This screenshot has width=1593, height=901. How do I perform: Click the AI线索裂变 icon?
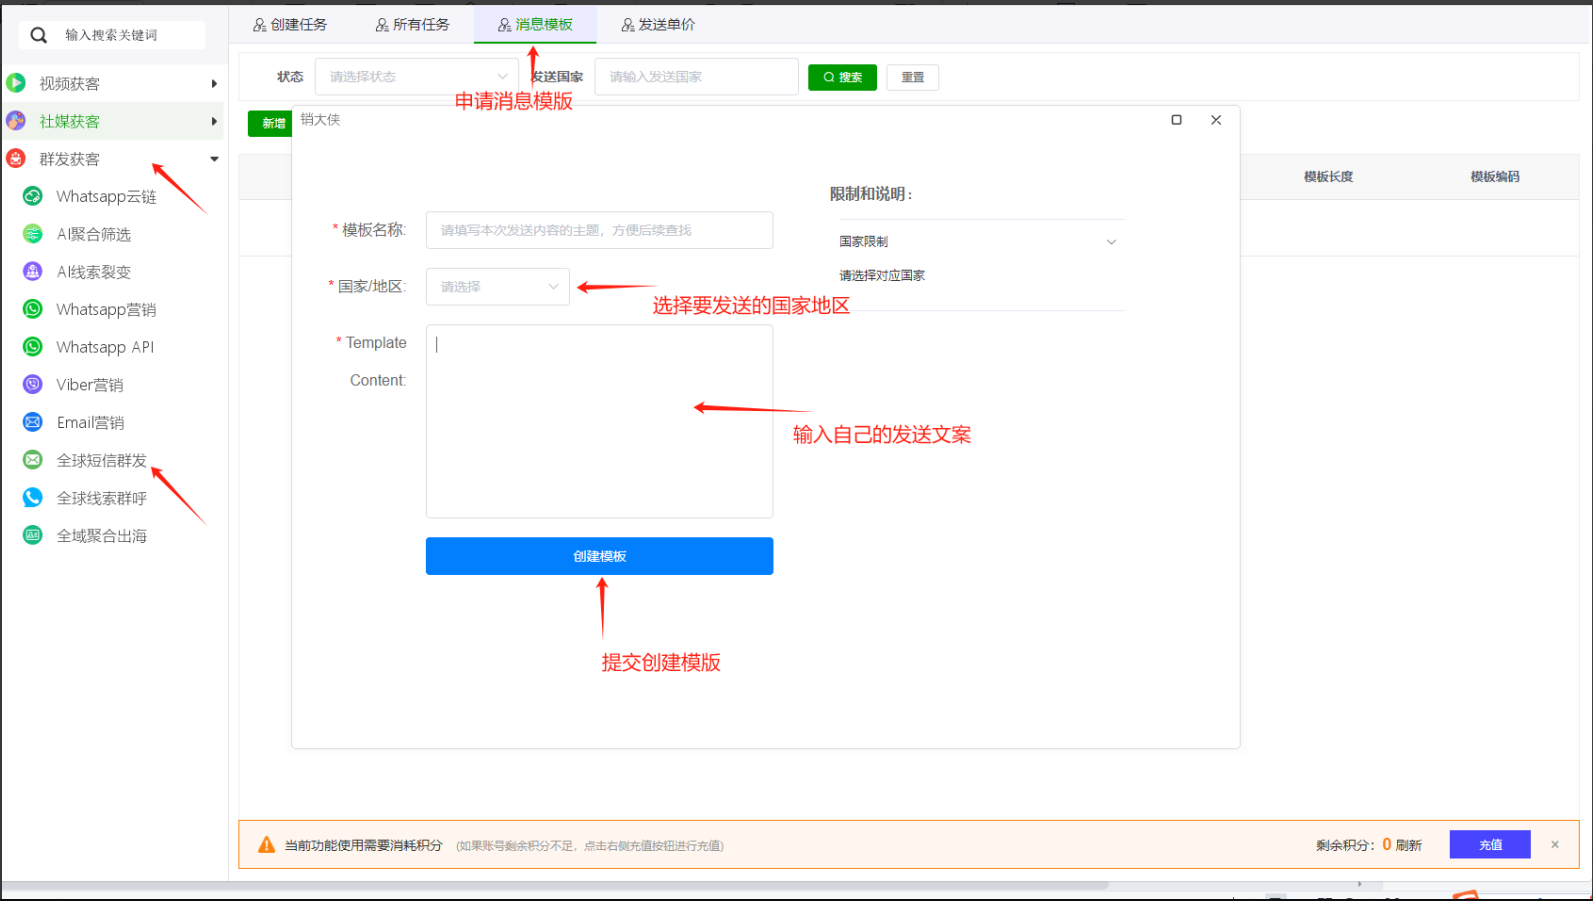(33, 271)
